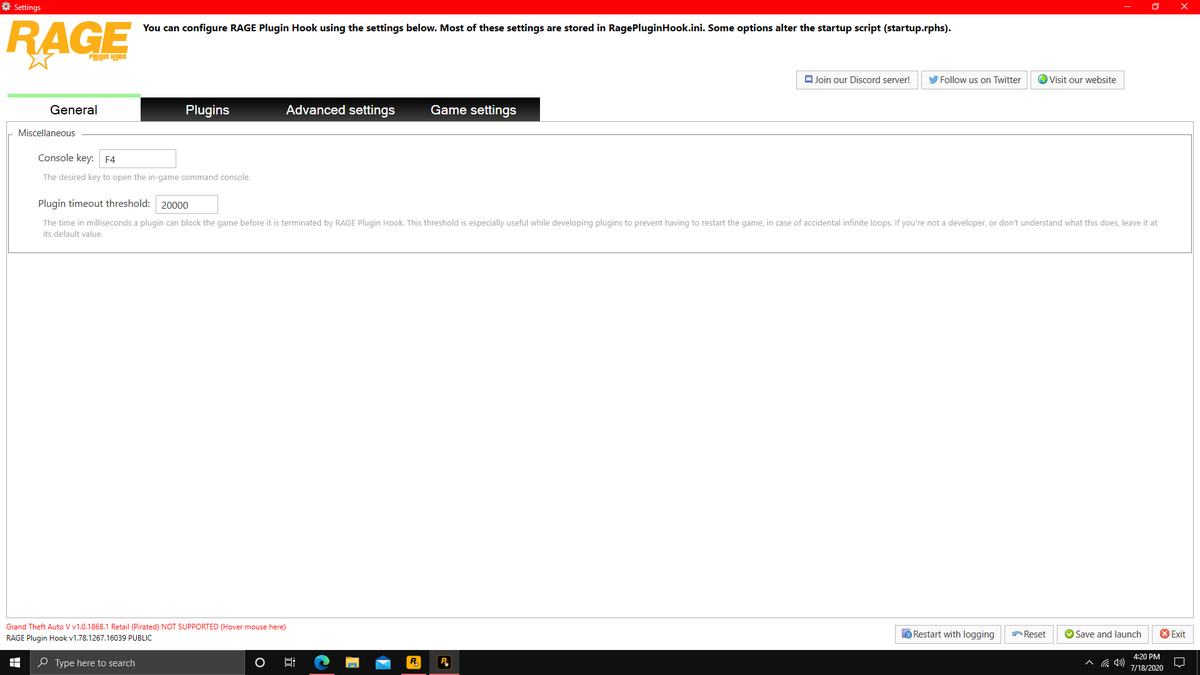Minimize the Settings window
Viewport: 1200px width, 675px height.
click(x=1127, y=7)
